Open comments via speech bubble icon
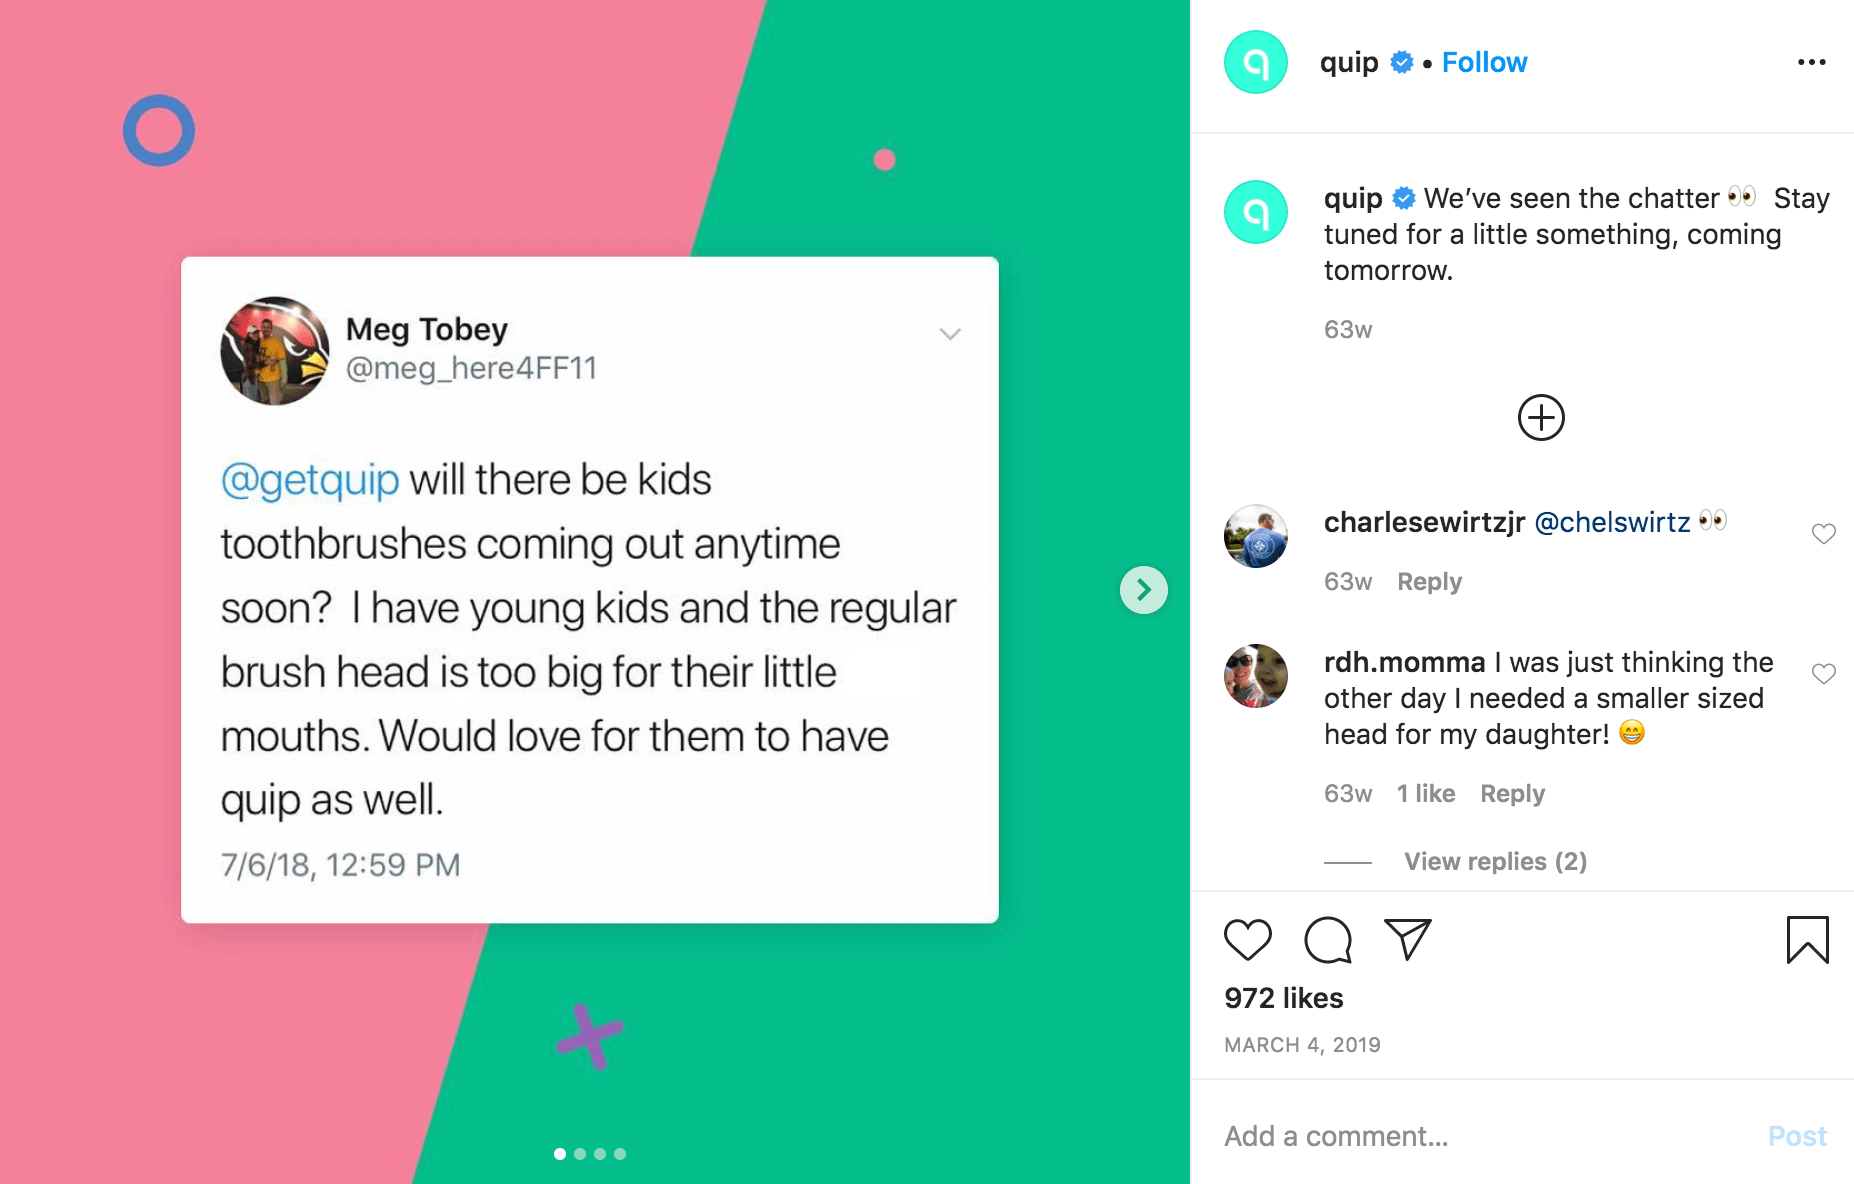 1328,940
